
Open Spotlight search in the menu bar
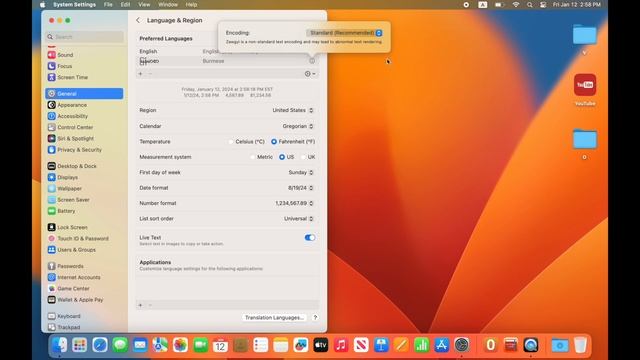pyautogui.click(x=529, y=5)
